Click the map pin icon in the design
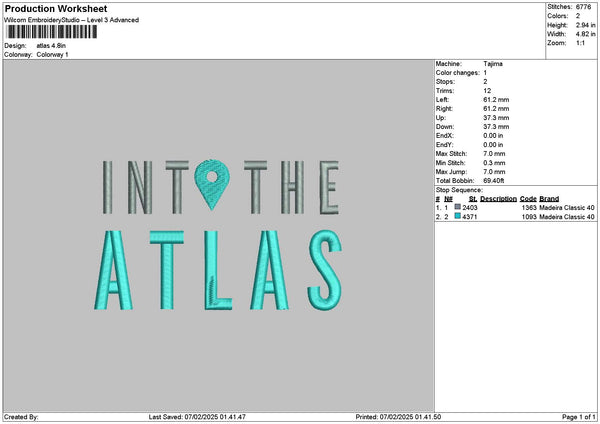The width and height of the screenshot is (600, 424). pos(212,184)
